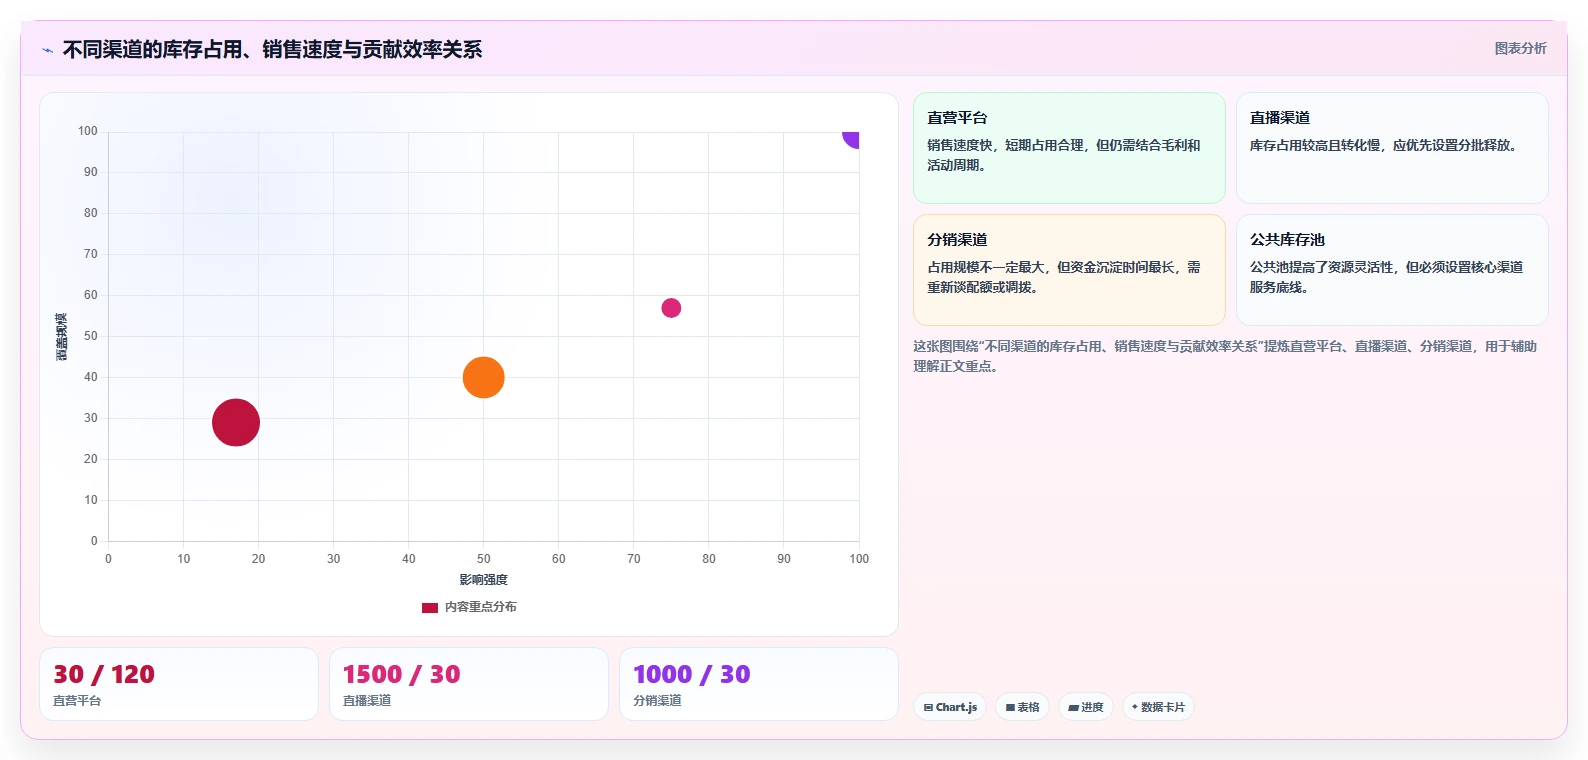Open the 直播渠道 insight card
This screenshot has height=760, width=1588.
(x=1392, y=148)
